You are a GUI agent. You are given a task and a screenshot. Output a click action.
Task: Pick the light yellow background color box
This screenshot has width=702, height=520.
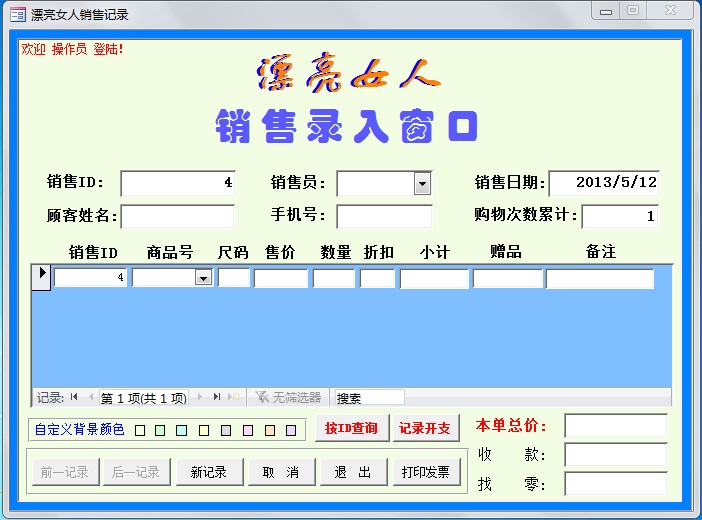point(204,430)
